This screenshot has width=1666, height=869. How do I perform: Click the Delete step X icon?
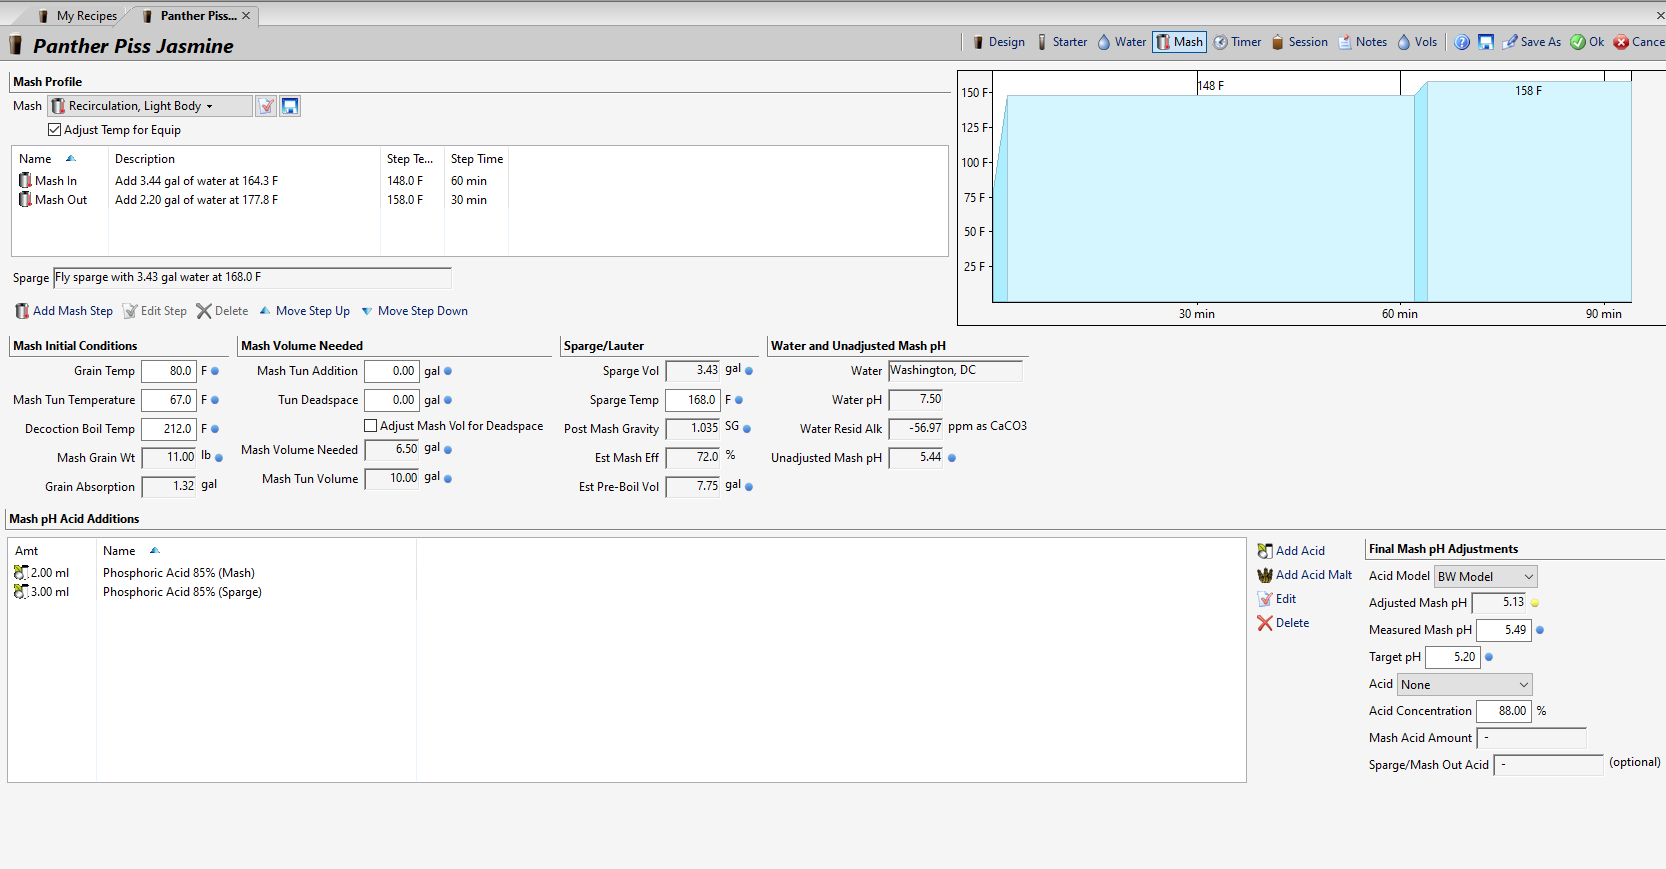pos(204,311)
